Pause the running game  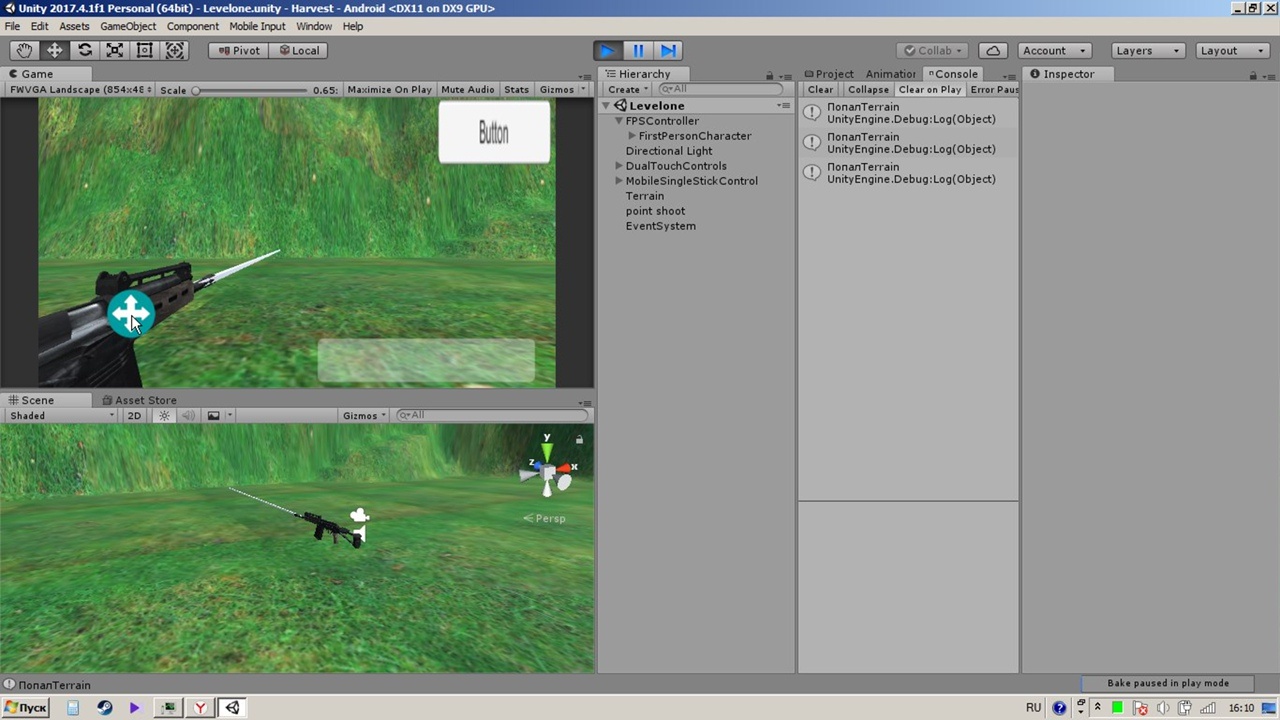tap(638, 50)
